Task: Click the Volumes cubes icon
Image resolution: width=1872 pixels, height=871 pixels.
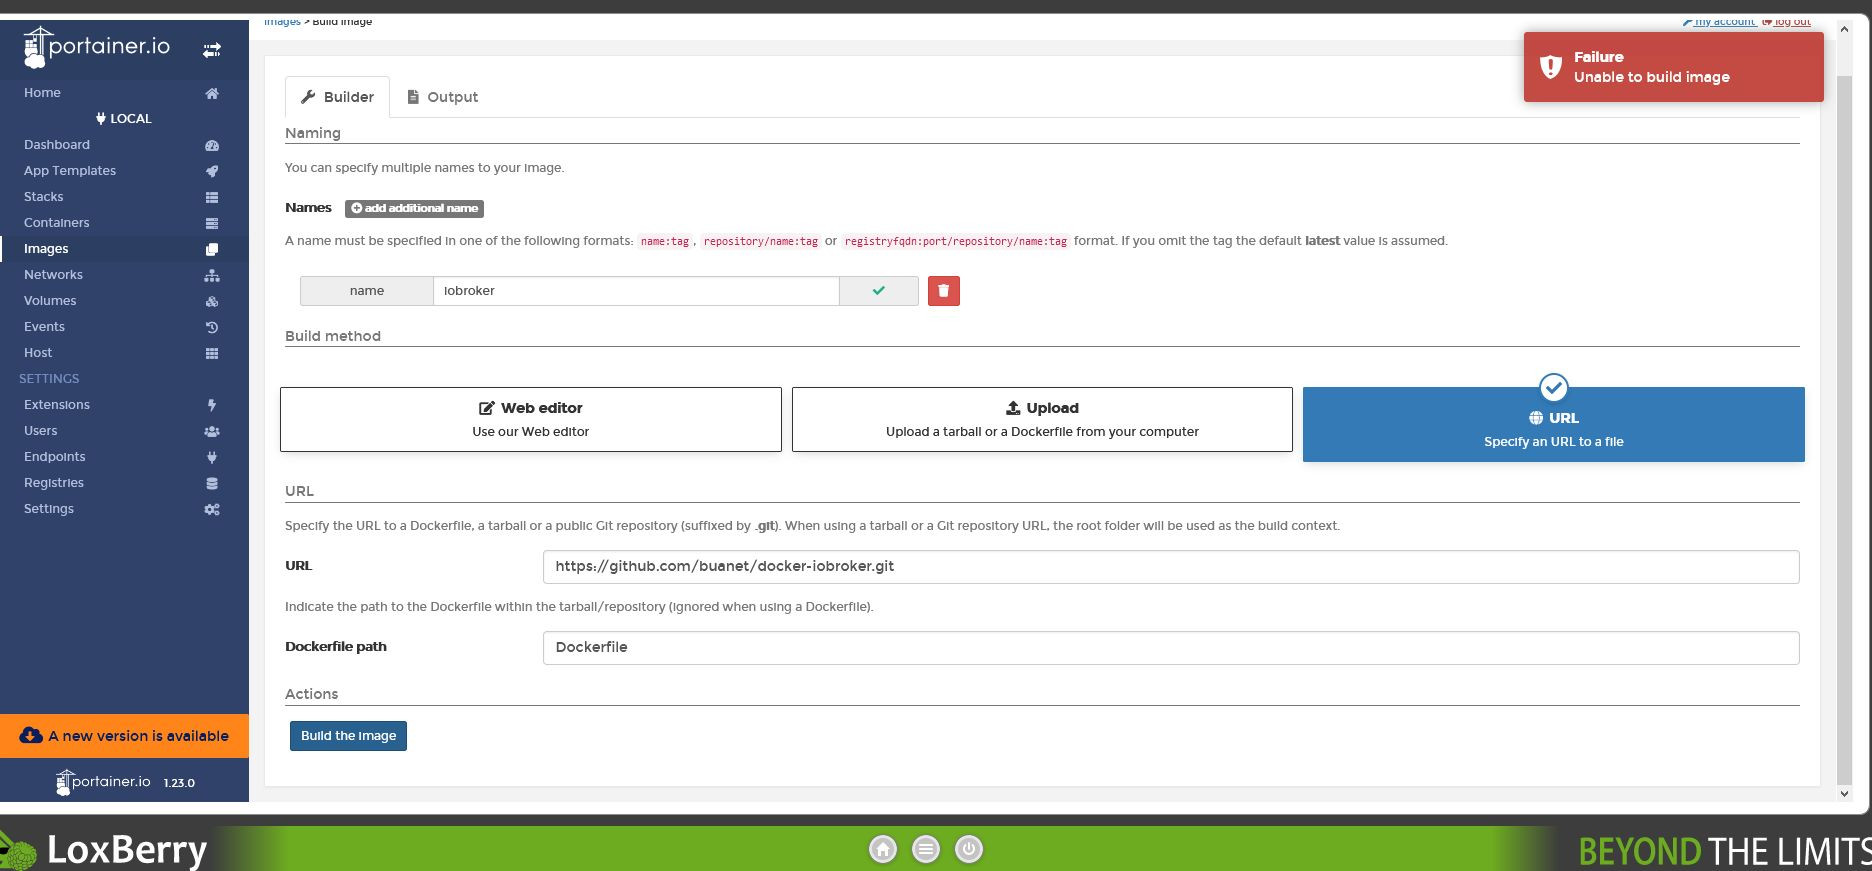Action: click(x=212, y=301)
